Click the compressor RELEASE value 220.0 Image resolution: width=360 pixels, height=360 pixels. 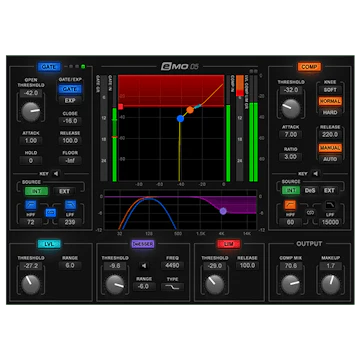[330, 134]
